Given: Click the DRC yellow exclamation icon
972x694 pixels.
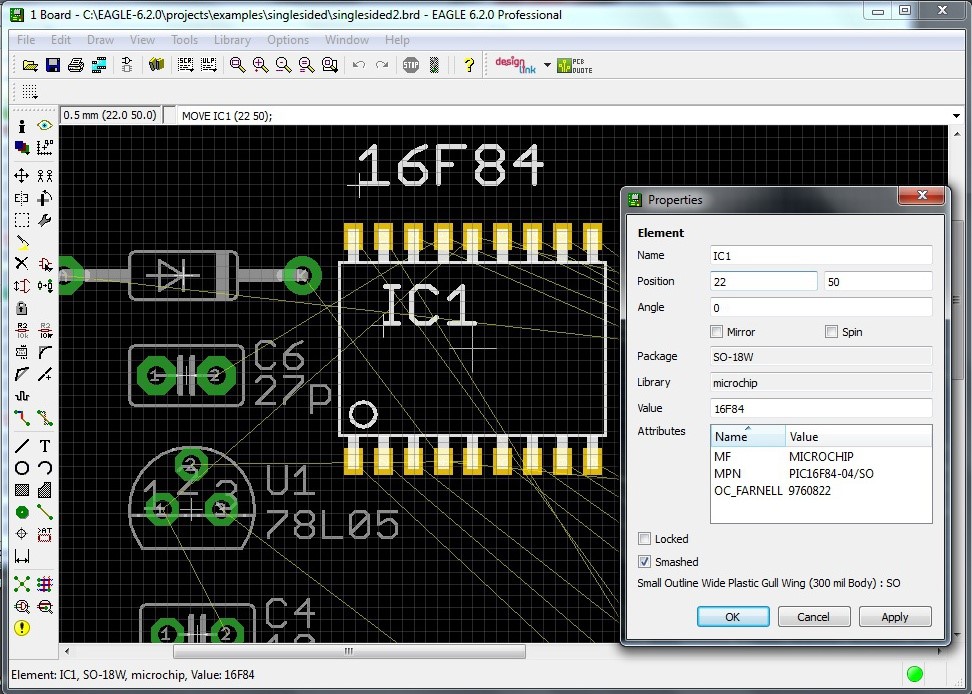Looking at the screenshot, I should [x=21, y=628].
